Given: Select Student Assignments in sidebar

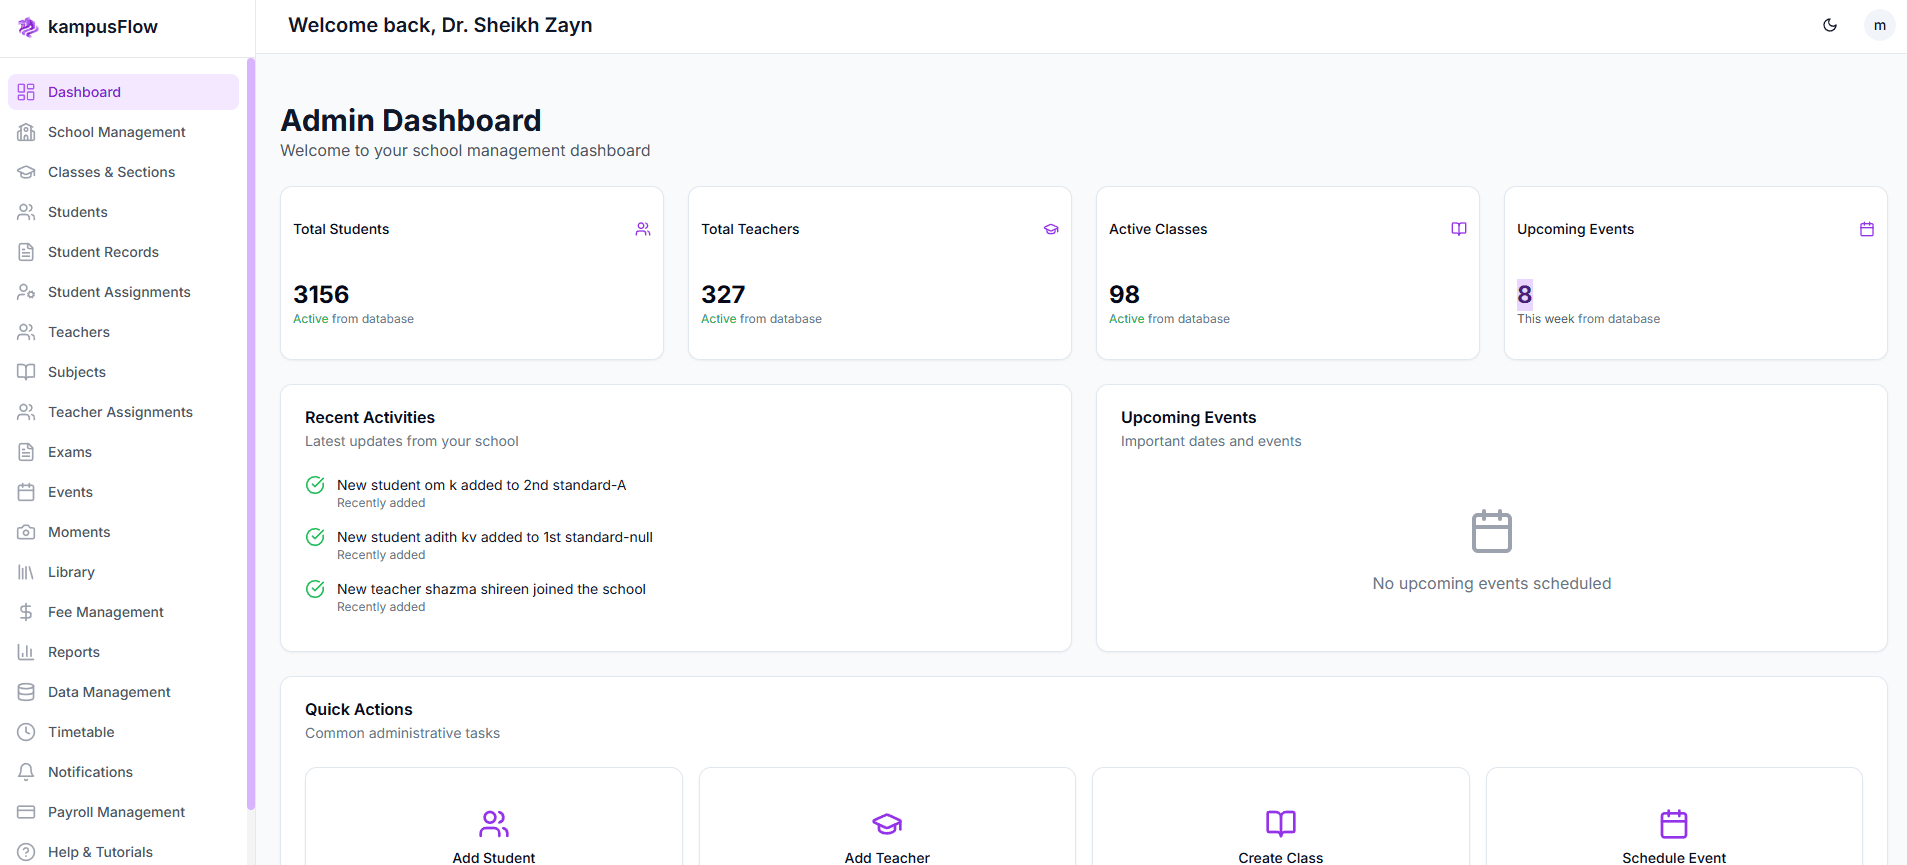Looking at the screenshot, I should click(123, 292).
